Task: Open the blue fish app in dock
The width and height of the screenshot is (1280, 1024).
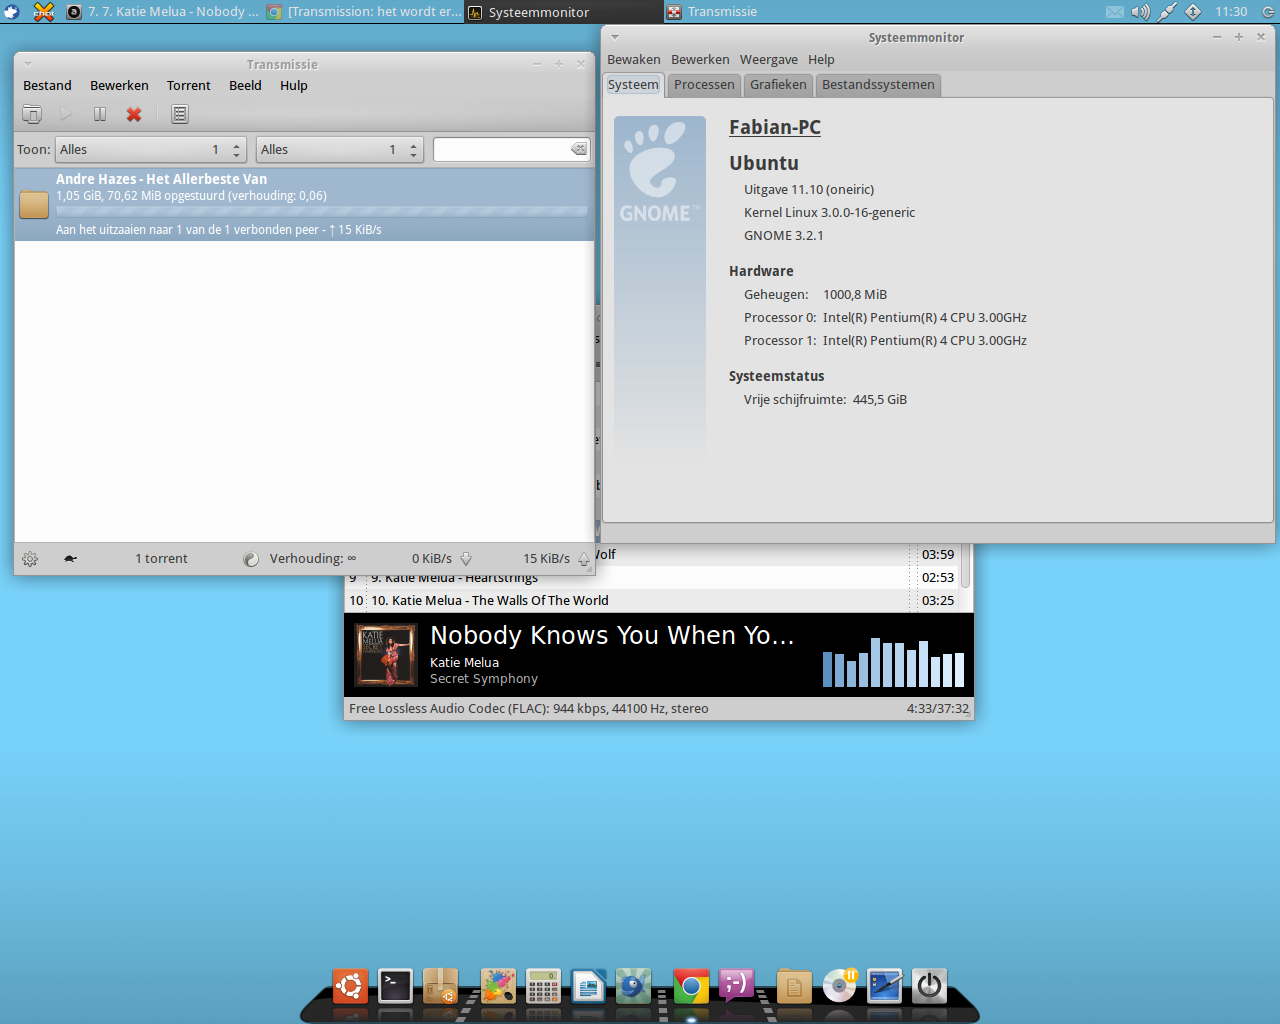Action: click(x=634, y=987)
